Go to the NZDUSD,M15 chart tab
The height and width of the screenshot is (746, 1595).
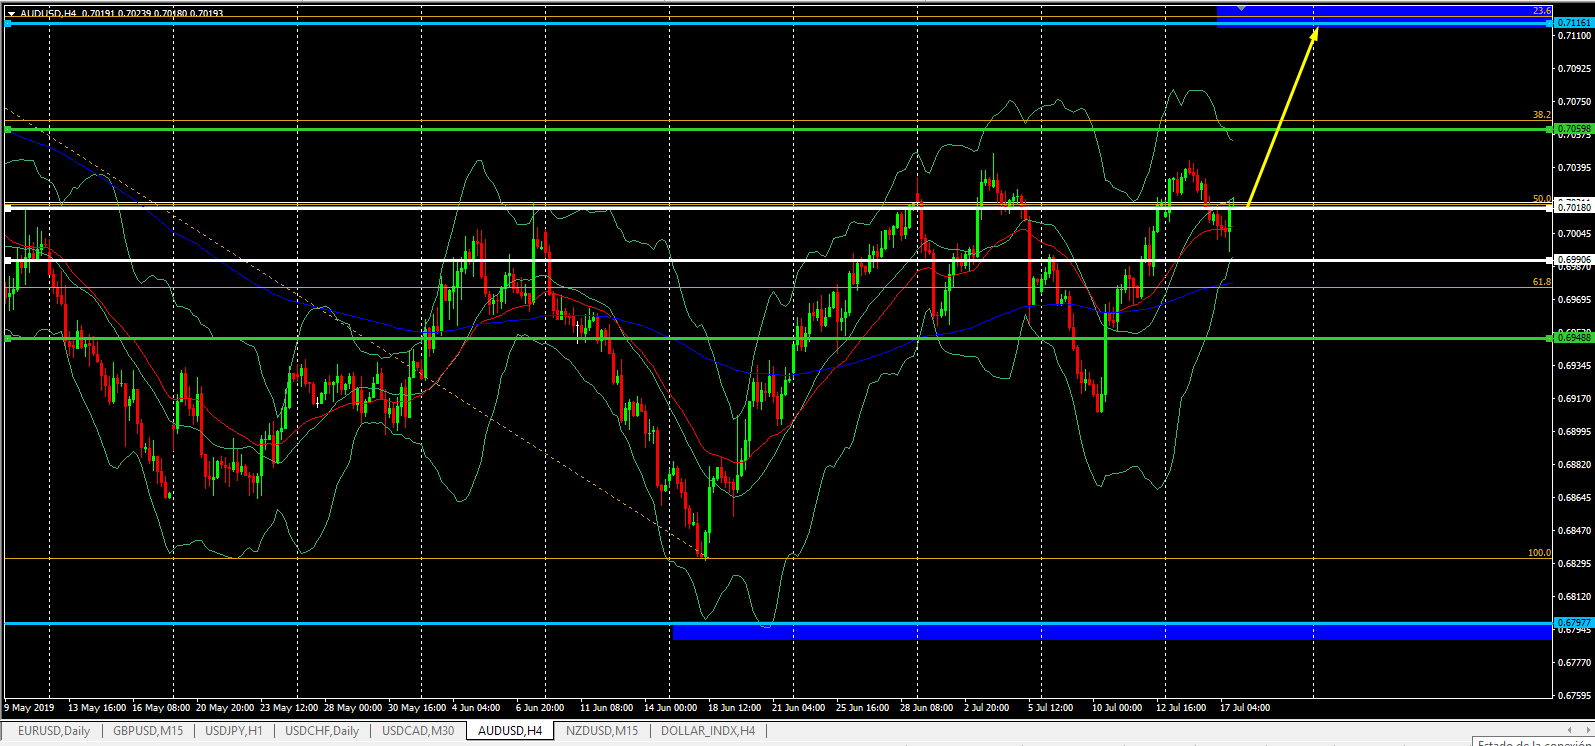(602, 731)
